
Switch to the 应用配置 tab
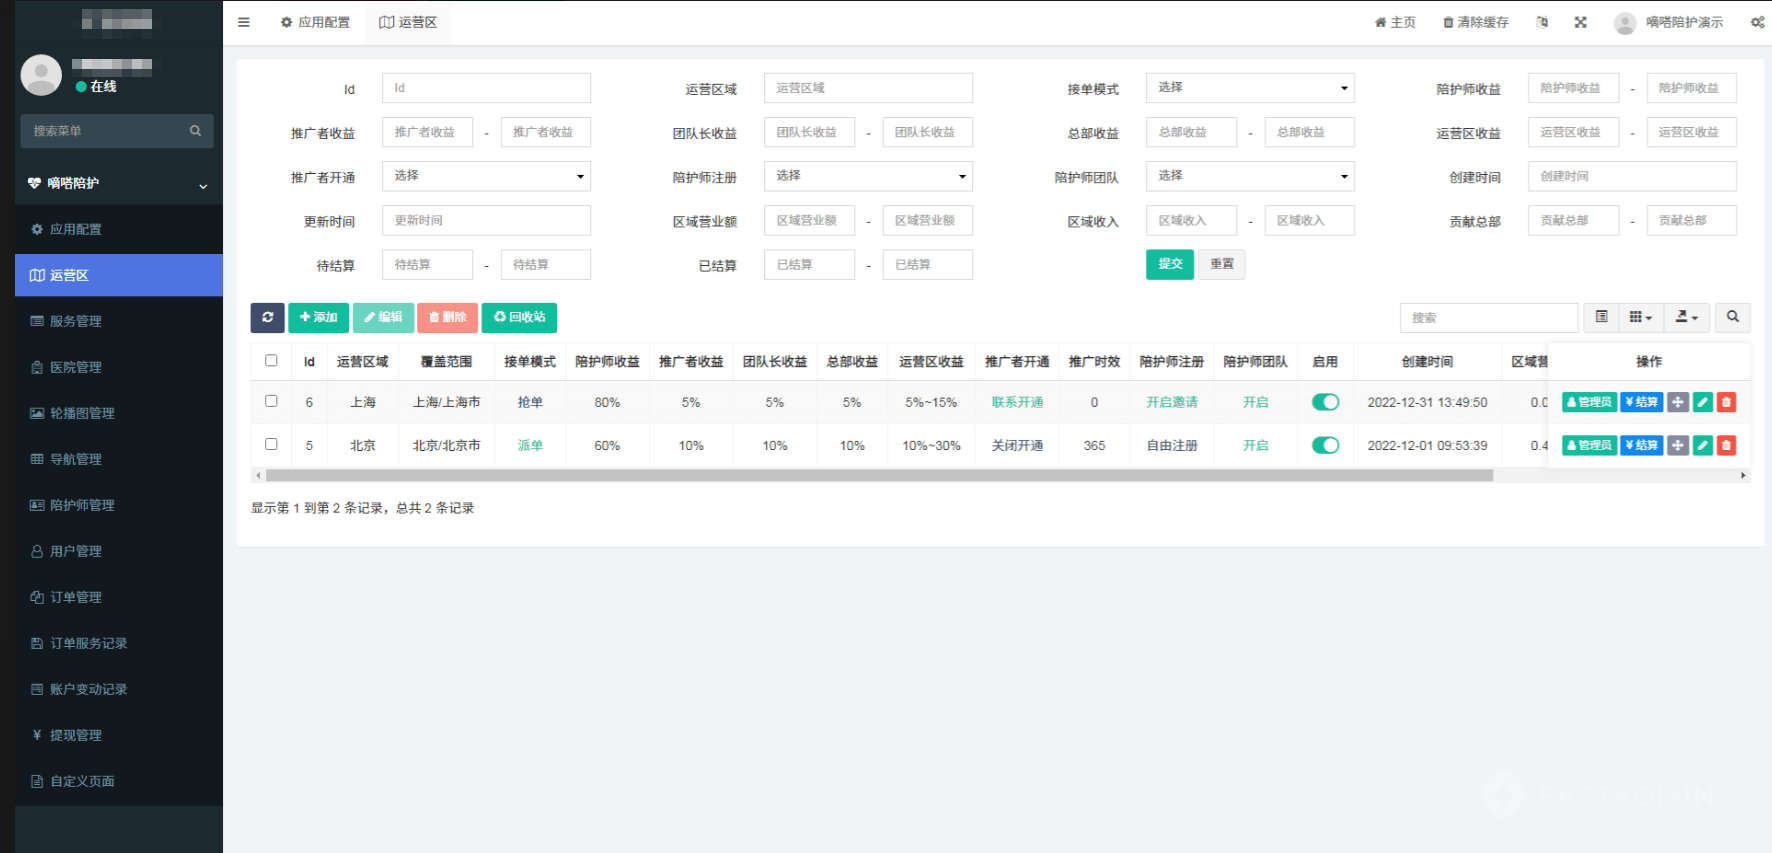(315, 22)
